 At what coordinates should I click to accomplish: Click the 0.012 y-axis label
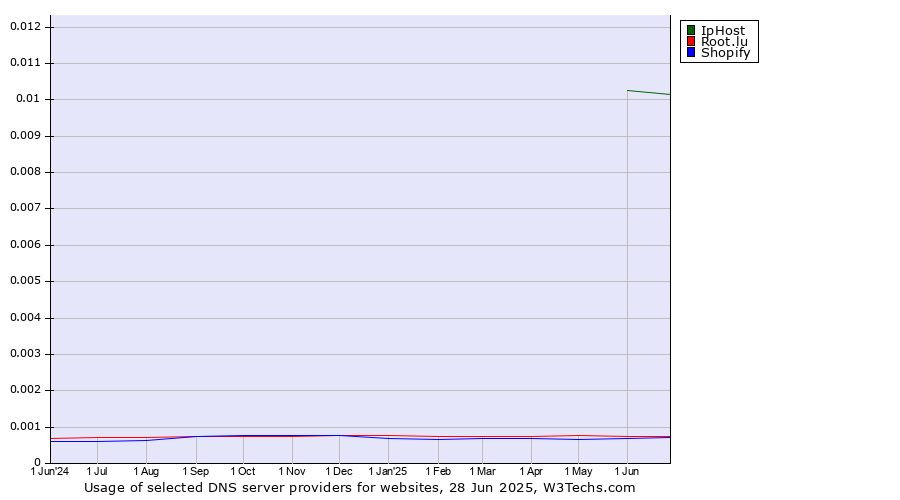click(25, 26)
